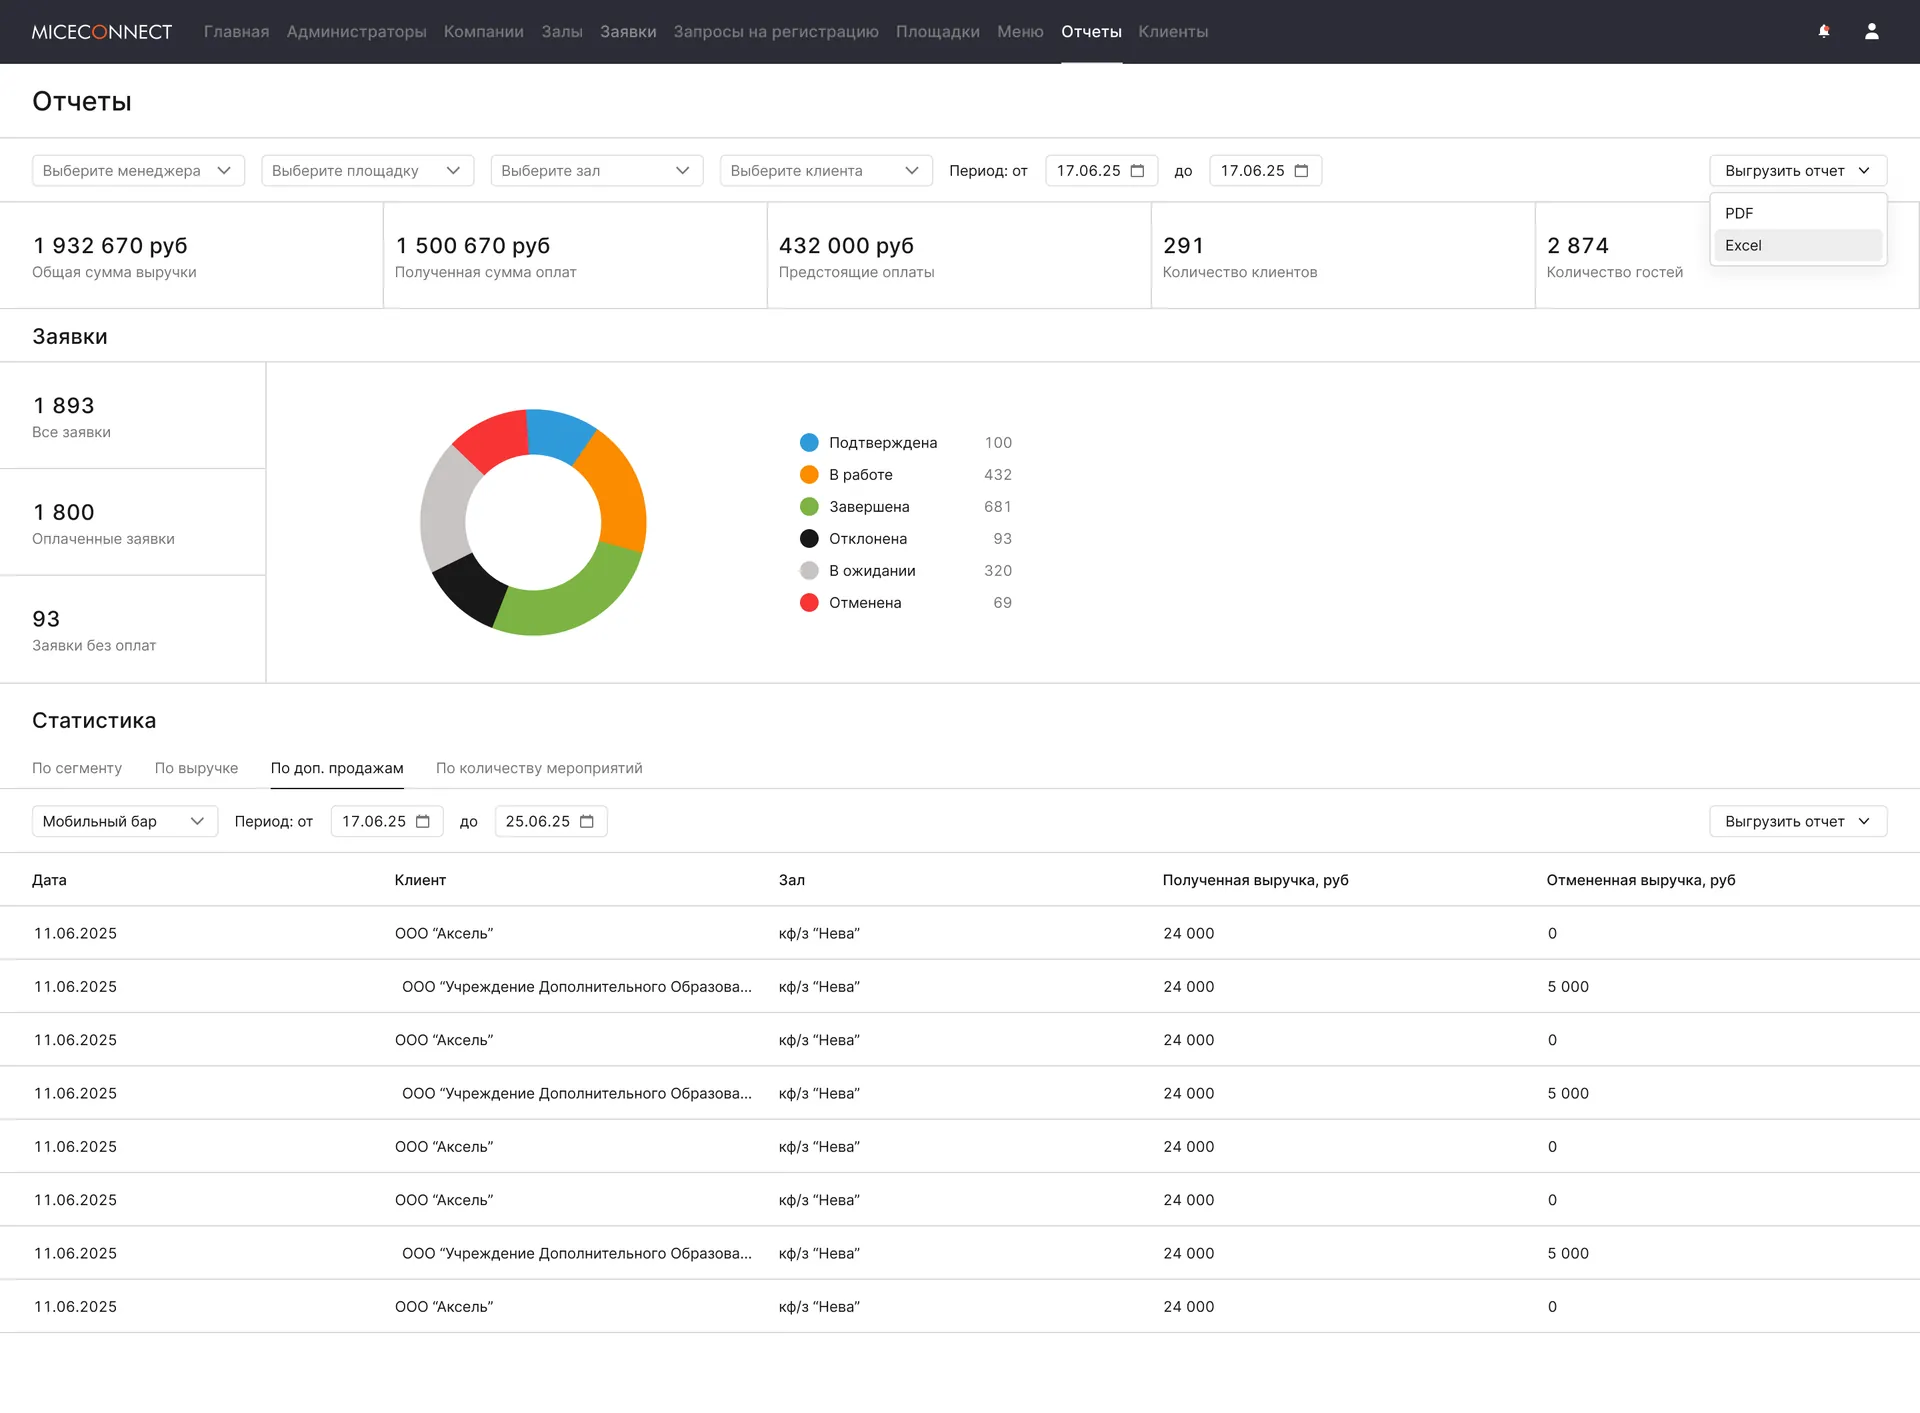Screen dimensions: 1920x1413
Task: Open Меню navigation item
Action: (x=1020, y=32)
